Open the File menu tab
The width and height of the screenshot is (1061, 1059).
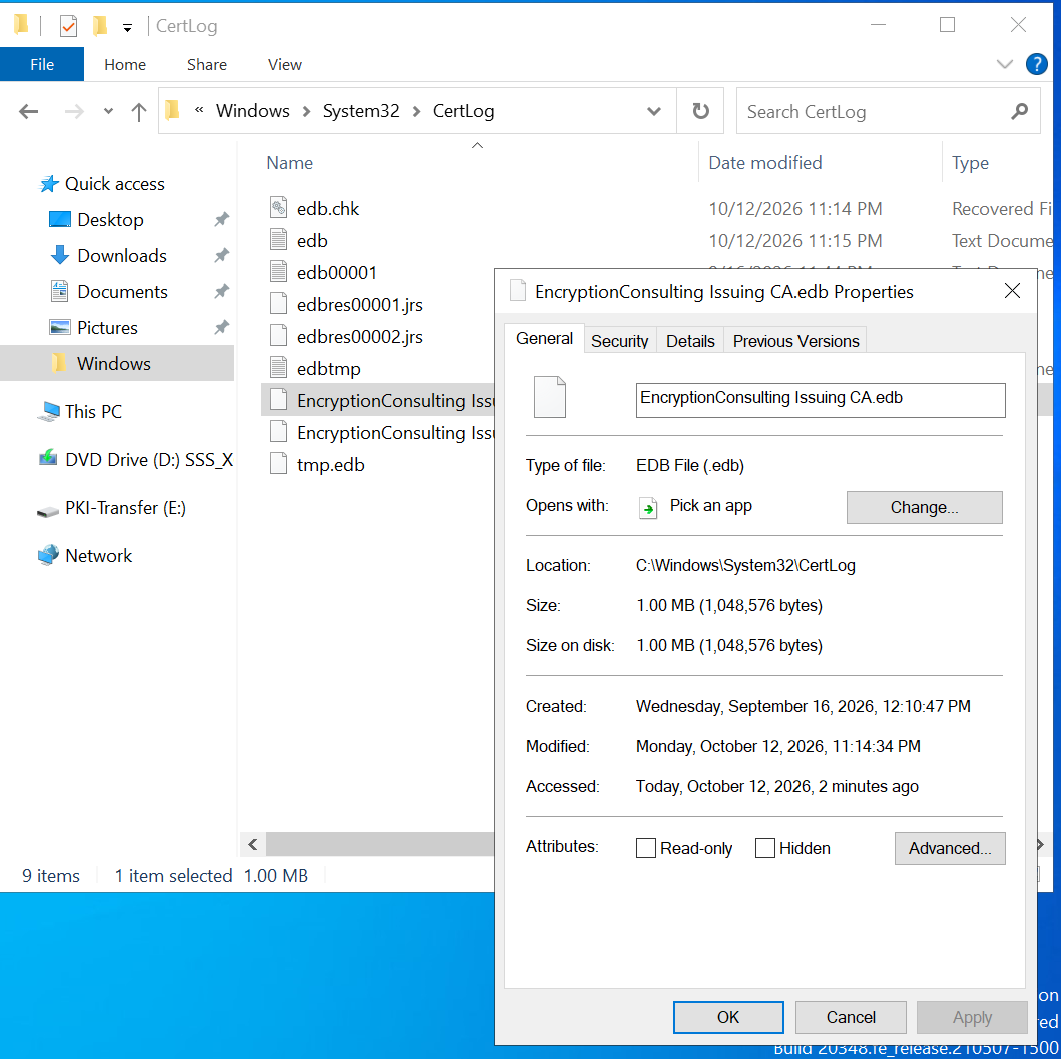click(42, 64)
